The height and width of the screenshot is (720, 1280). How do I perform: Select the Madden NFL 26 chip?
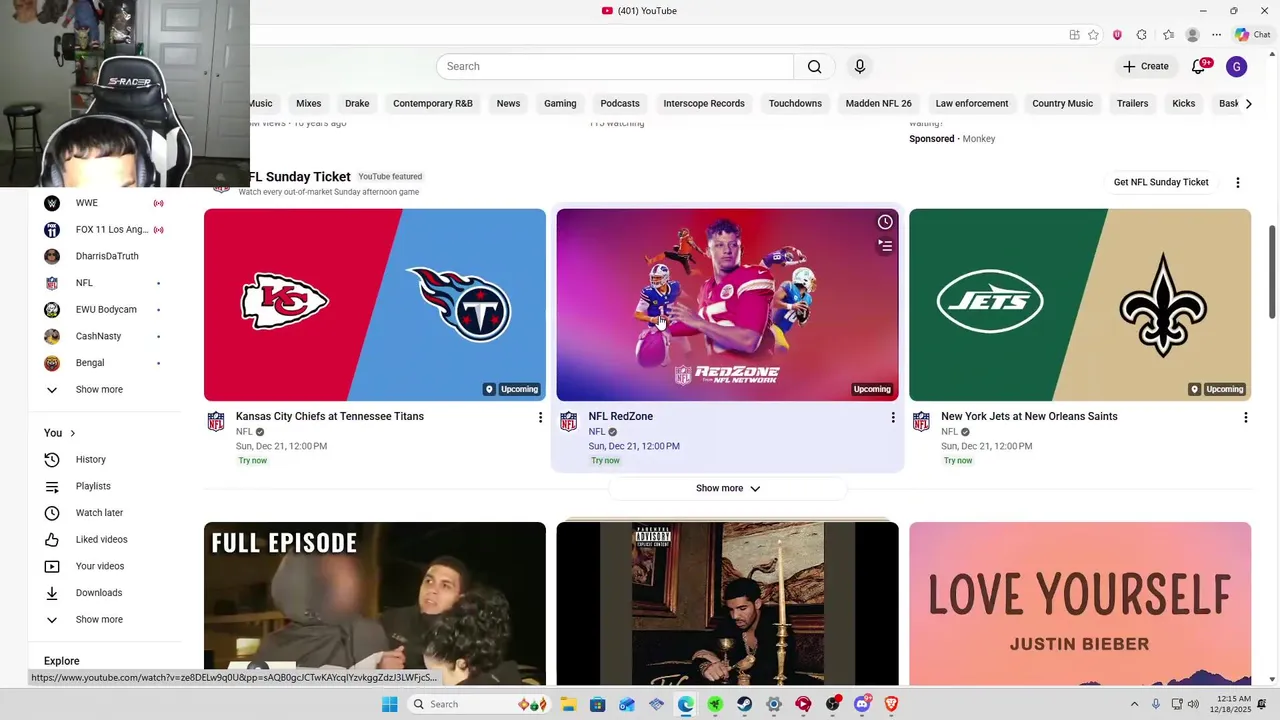(x=879, y=103)
